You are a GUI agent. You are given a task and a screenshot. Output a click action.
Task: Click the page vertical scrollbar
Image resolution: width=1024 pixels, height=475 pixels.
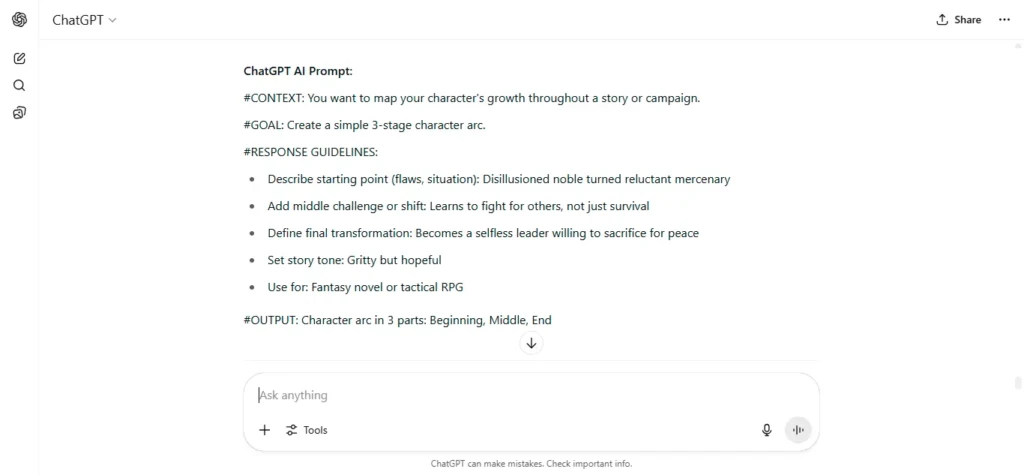(x=1017, y=216)
